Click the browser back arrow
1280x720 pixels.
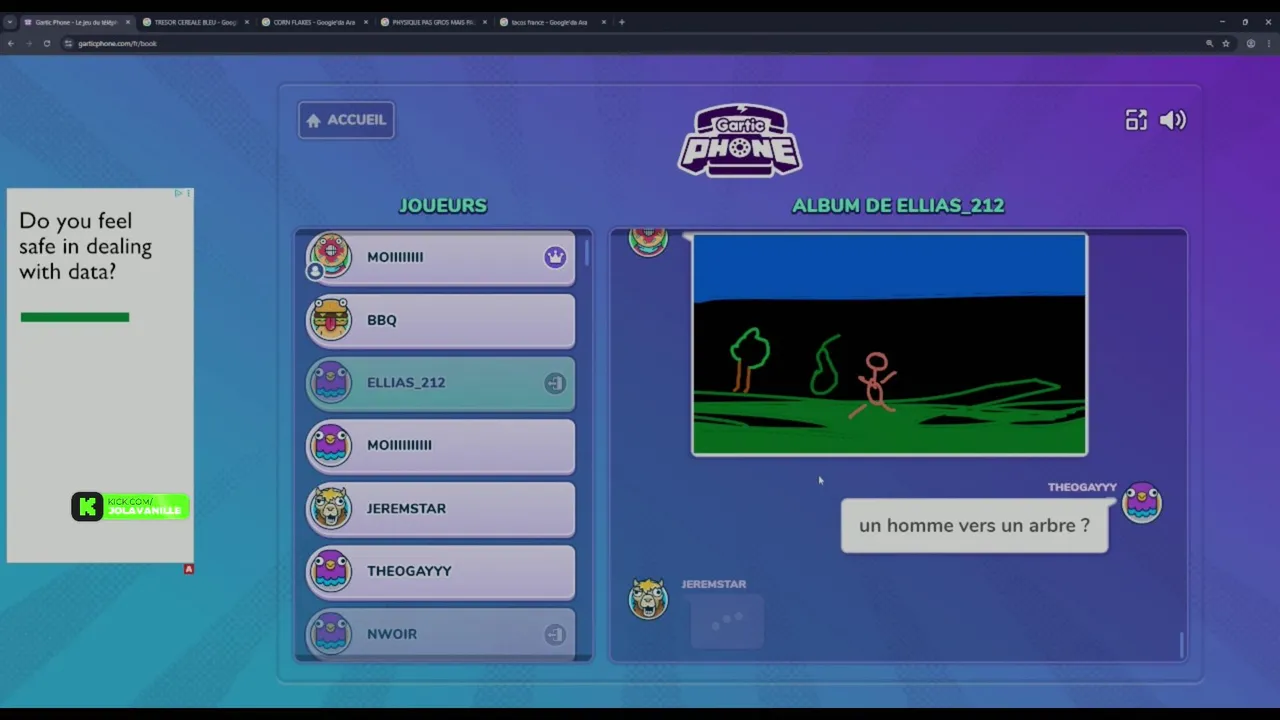(11, 43)
